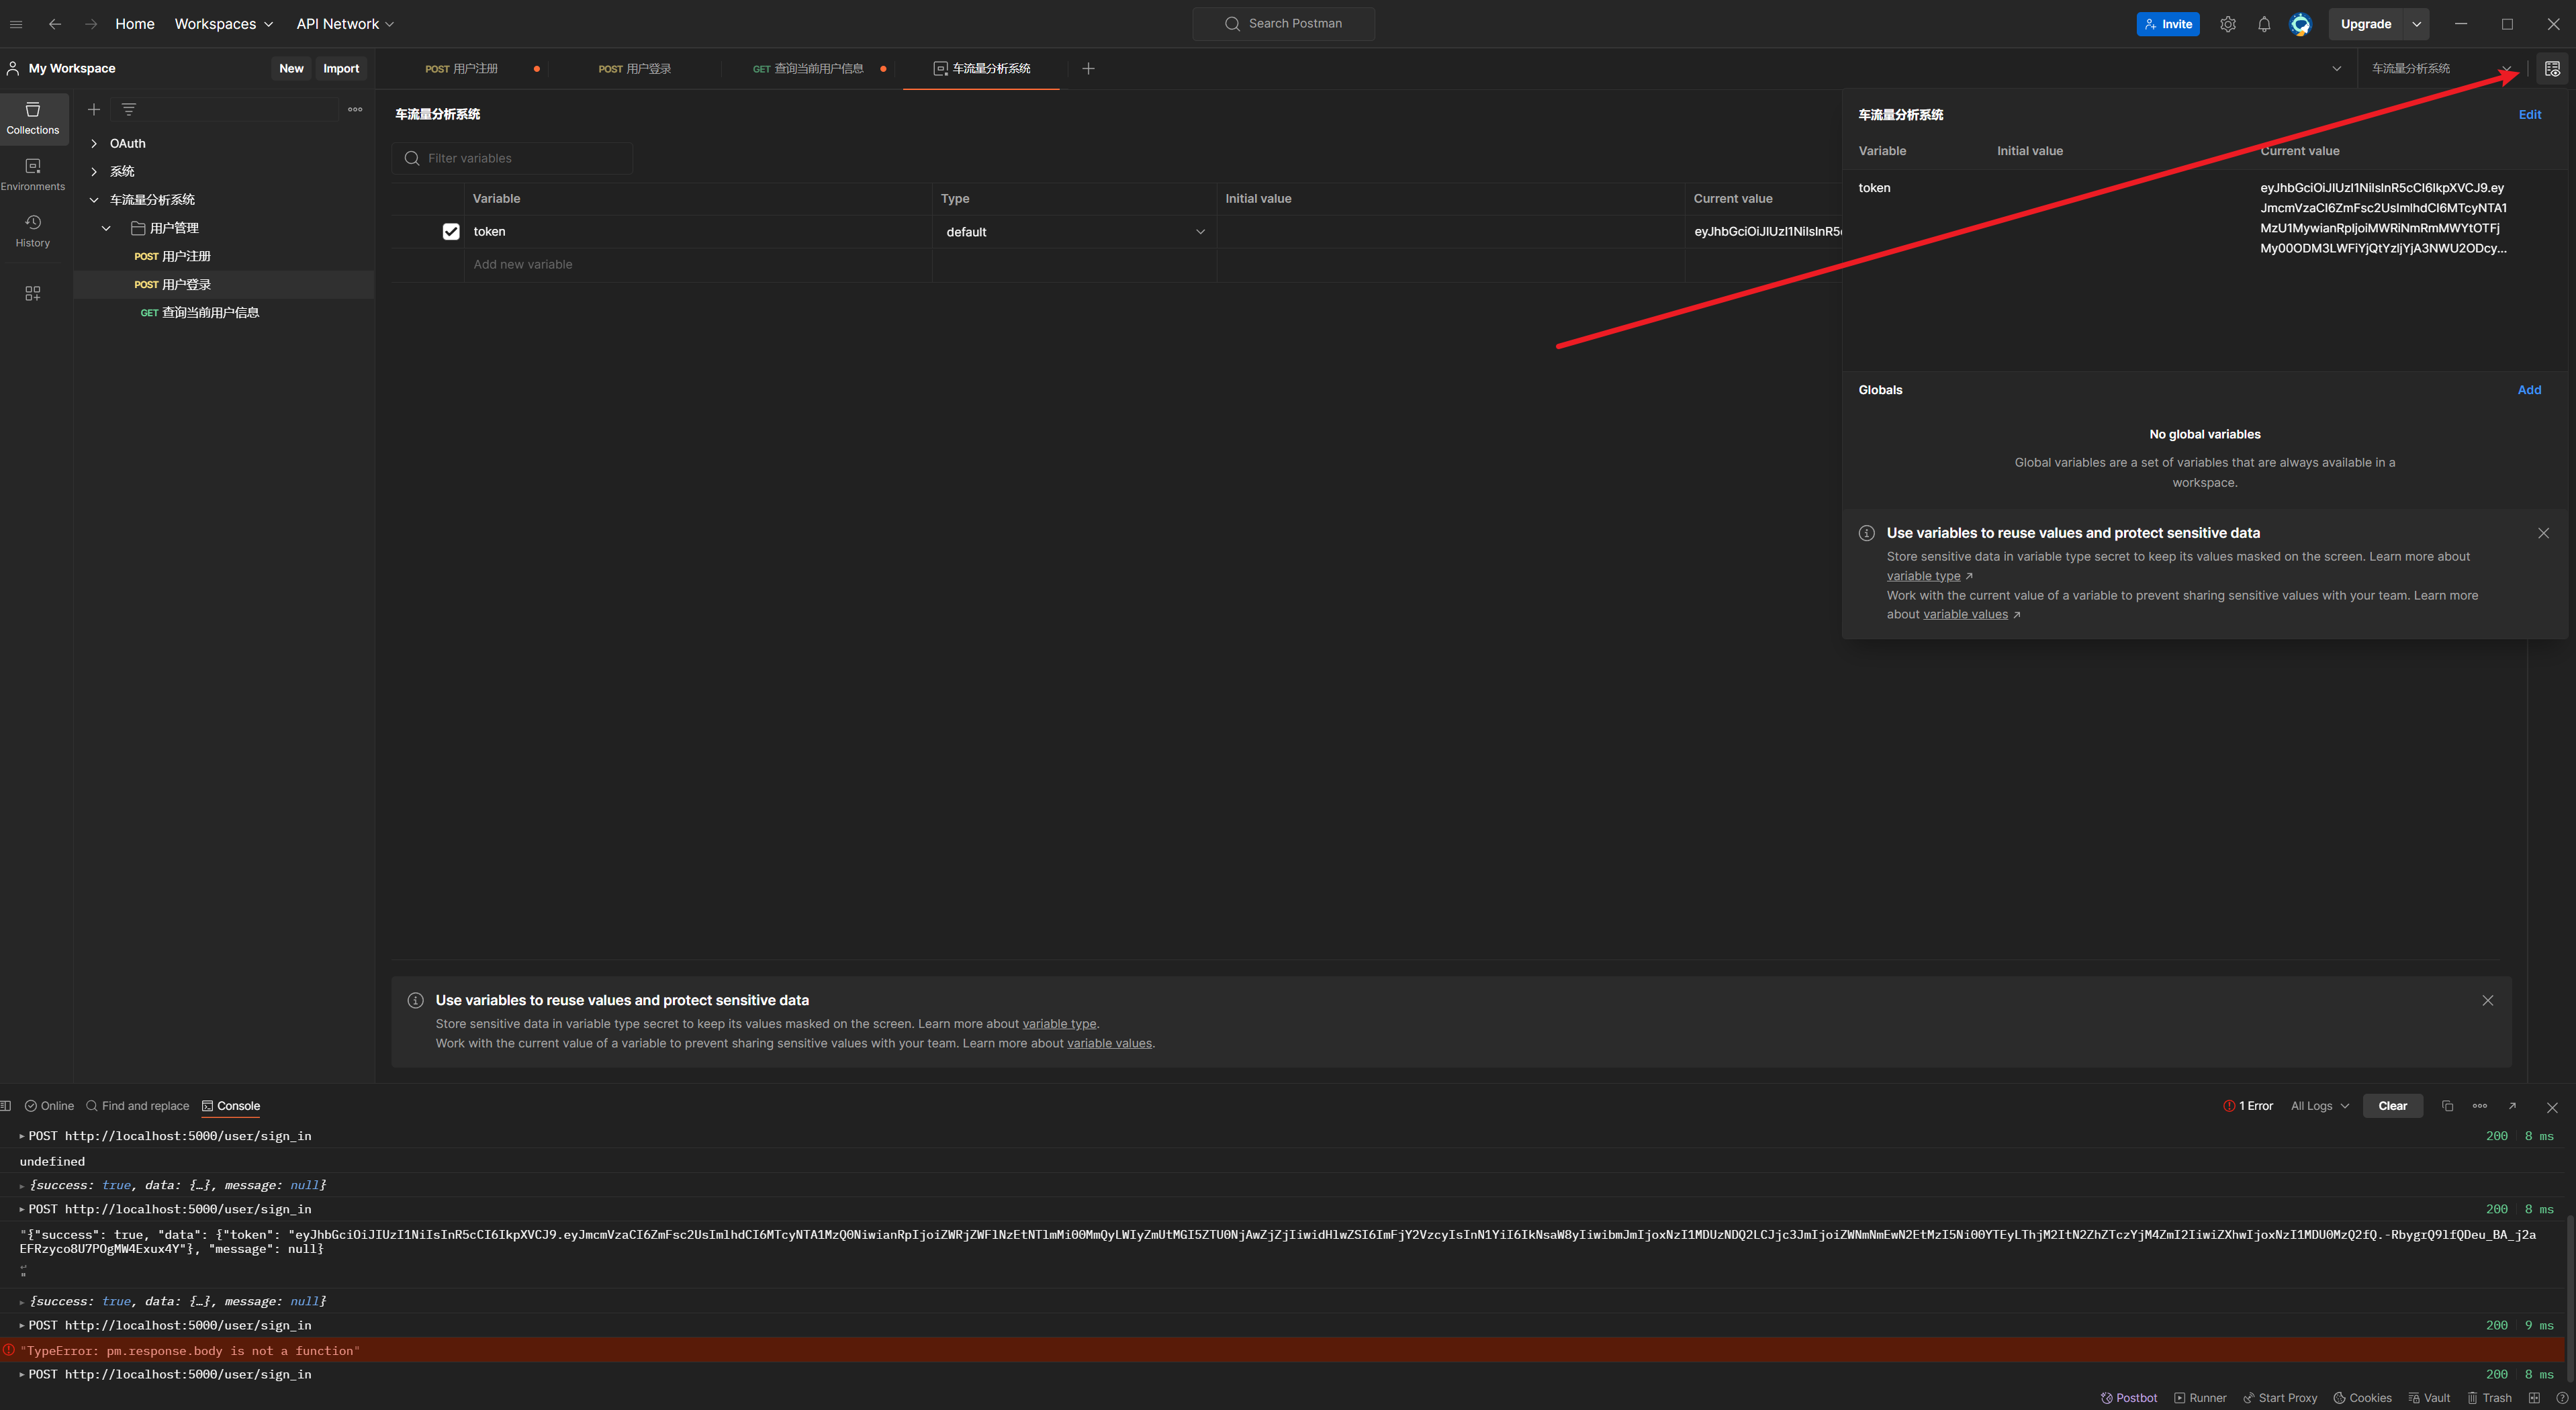This screenshot has height=1410, width=2576.
Task: Add a new tab with plus icon
Action: pos(1088,68)
